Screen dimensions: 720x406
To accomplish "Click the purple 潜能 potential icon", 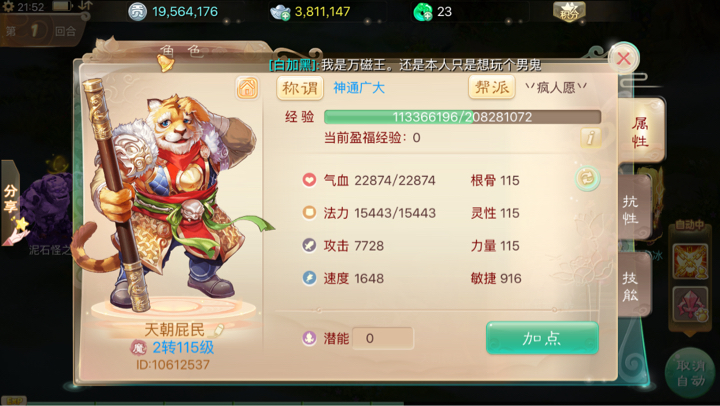I will [x=309, y=338].
